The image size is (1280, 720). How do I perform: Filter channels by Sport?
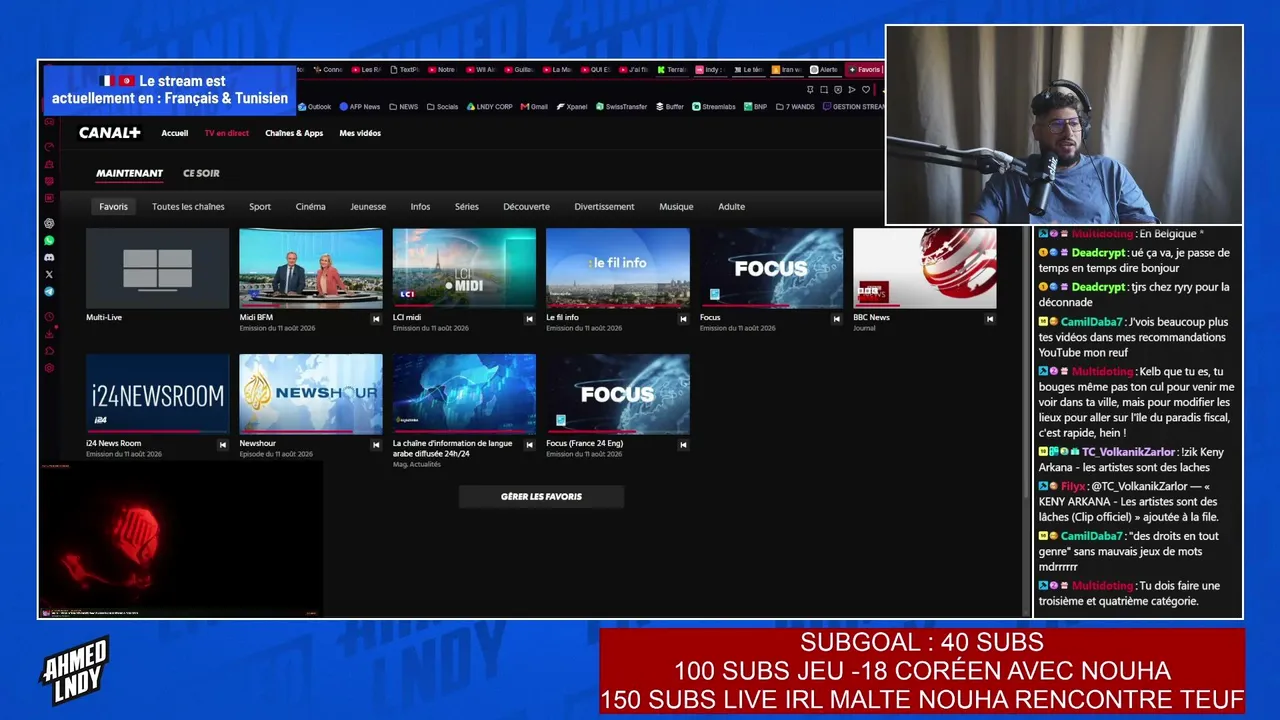click(260, 207)
